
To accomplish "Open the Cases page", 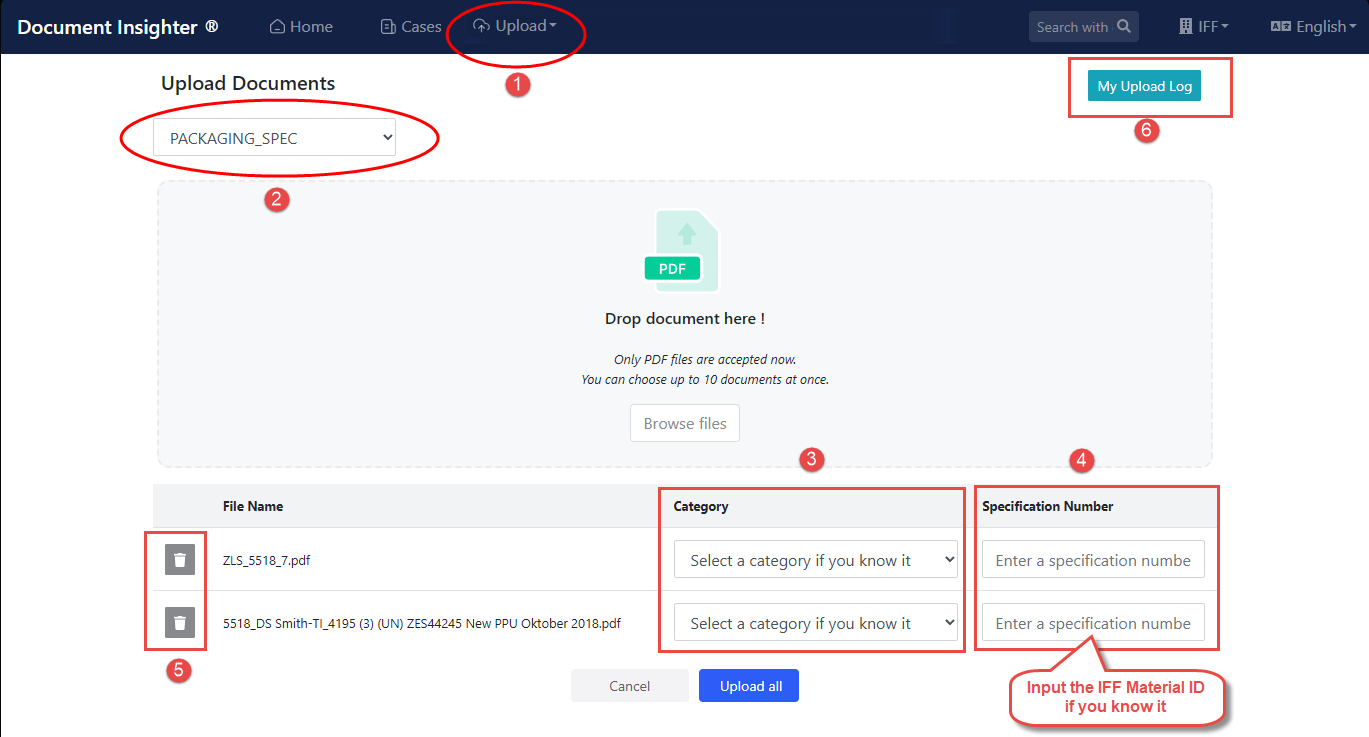I will (x=411, y=27).
